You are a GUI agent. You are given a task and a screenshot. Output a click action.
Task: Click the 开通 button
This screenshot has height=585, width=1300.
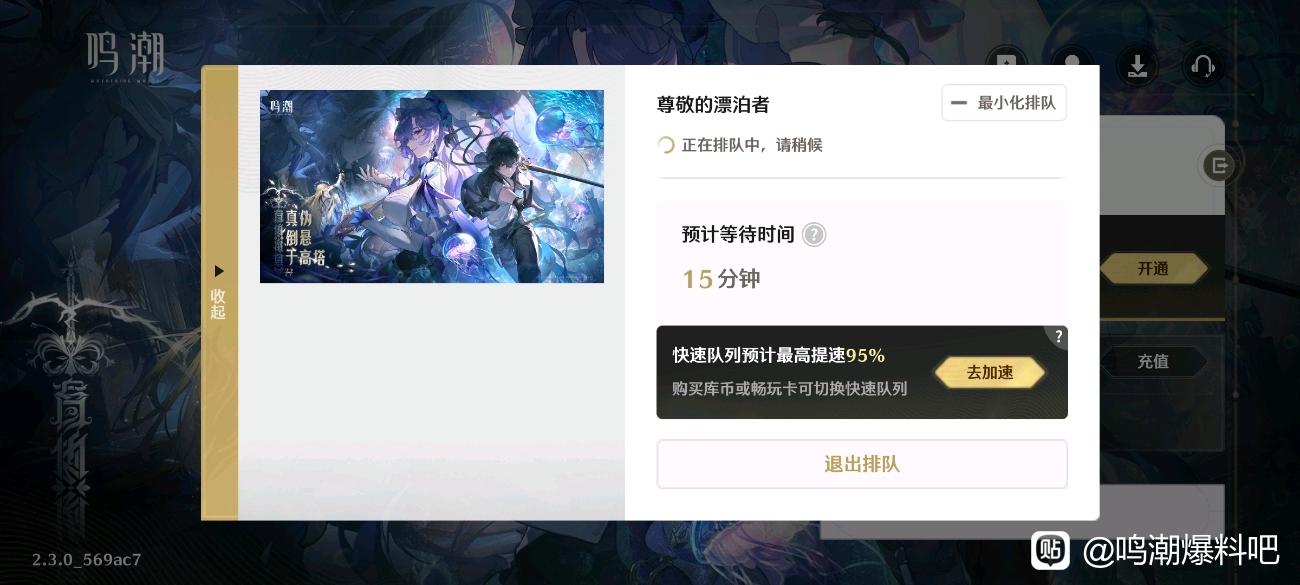1153,268
